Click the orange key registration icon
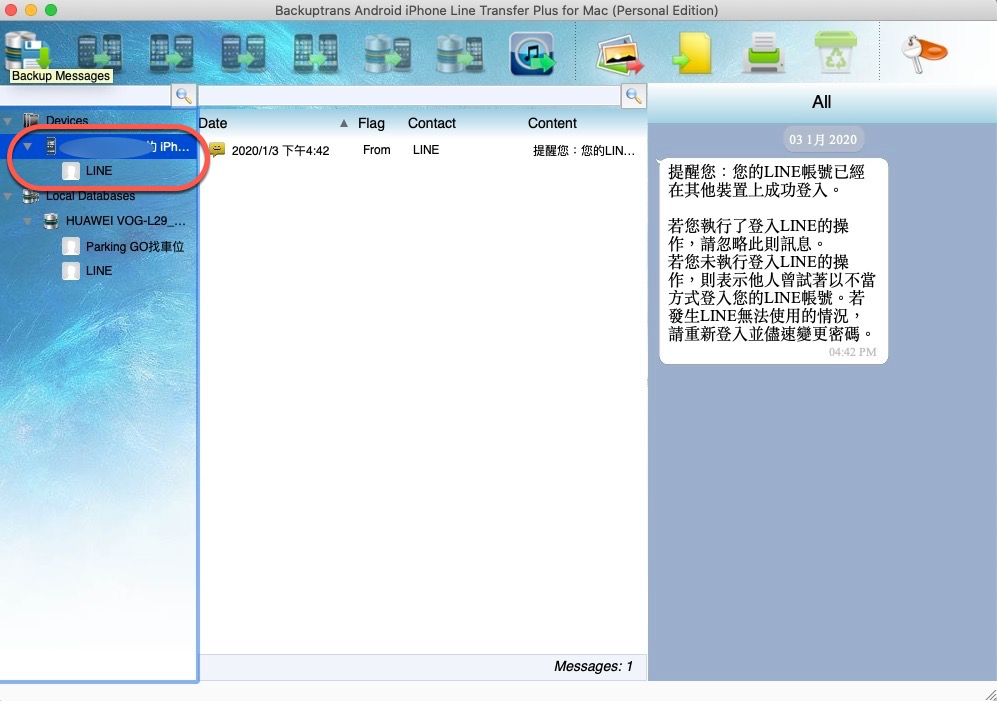The width and height of the screenshot is (997, 701). click(924, 53)
